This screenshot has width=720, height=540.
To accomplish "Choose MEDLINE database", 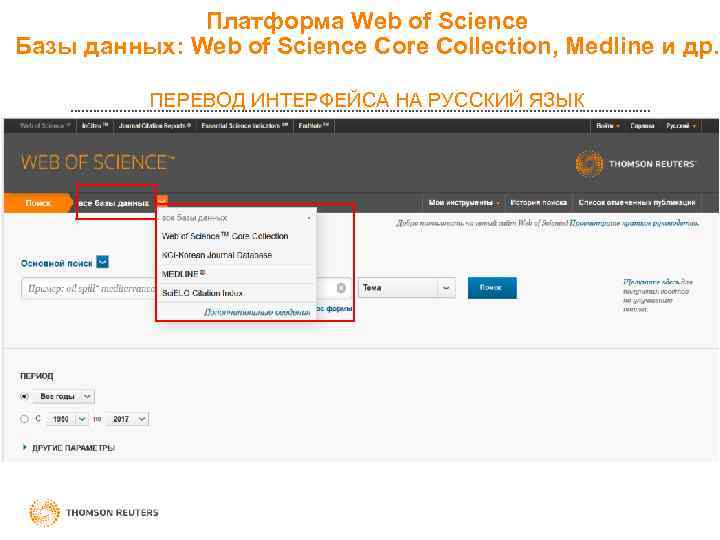I will click(x=236, y=274).
